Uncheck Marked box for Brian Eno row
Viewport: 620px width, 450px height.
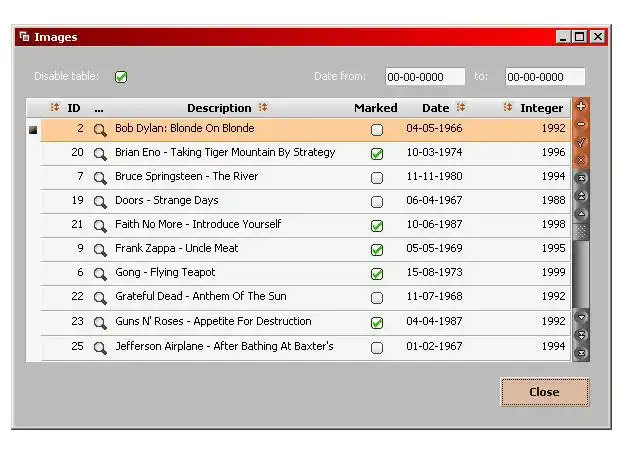coord(377,154)
